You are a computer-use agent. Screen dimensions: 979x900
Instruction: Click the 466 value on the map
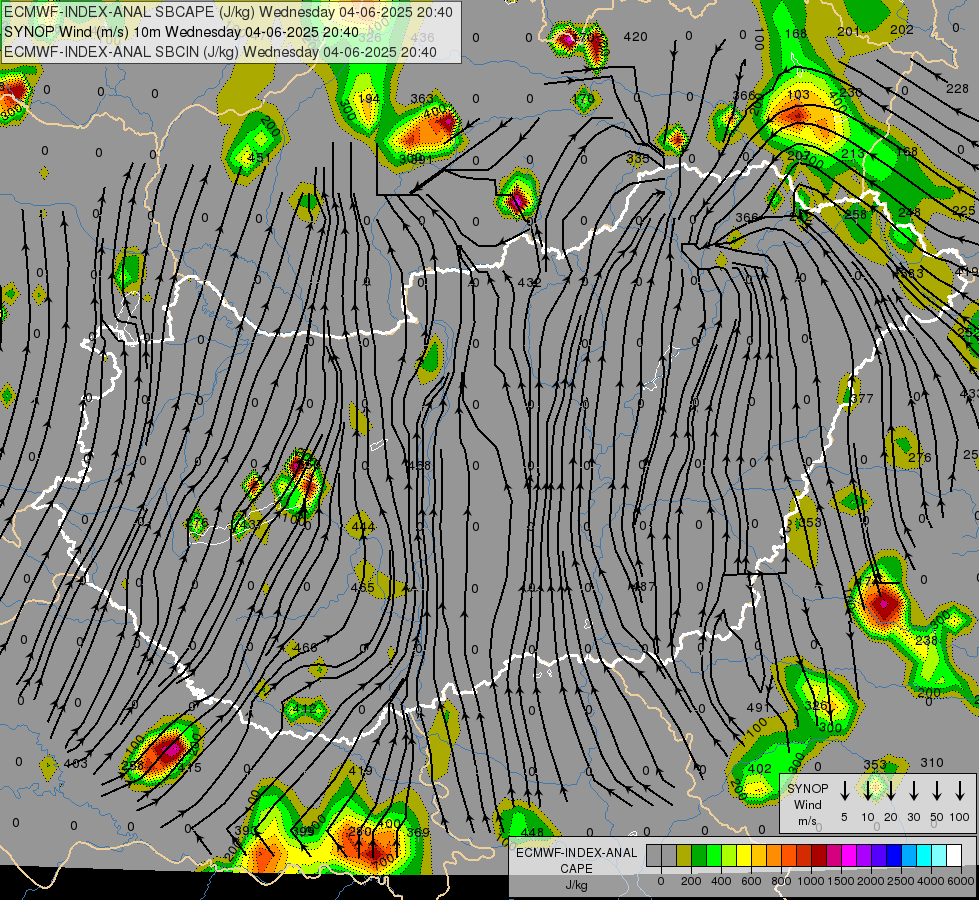pos(305,648)
